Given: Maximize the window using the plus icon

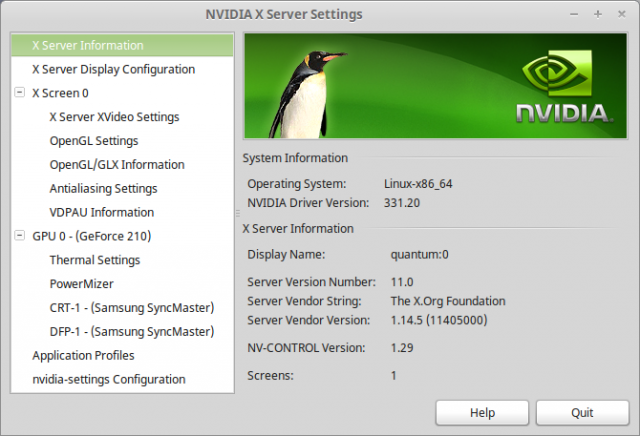Looking at the screenshot, I should [598, 14].
